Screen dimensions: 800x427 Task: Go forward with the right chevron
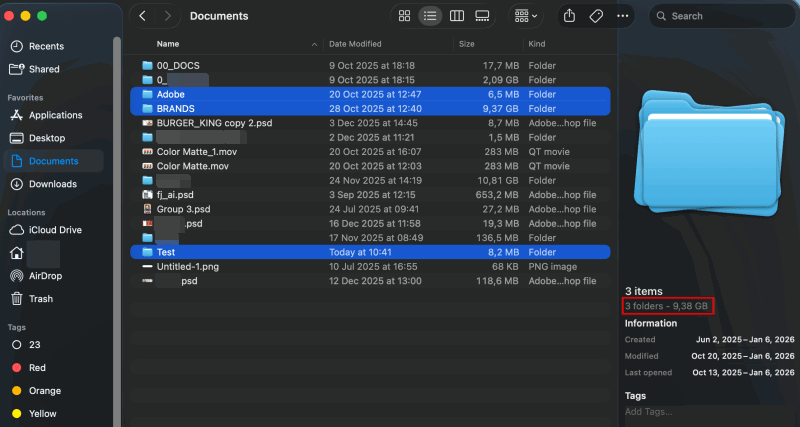(167, 16)
